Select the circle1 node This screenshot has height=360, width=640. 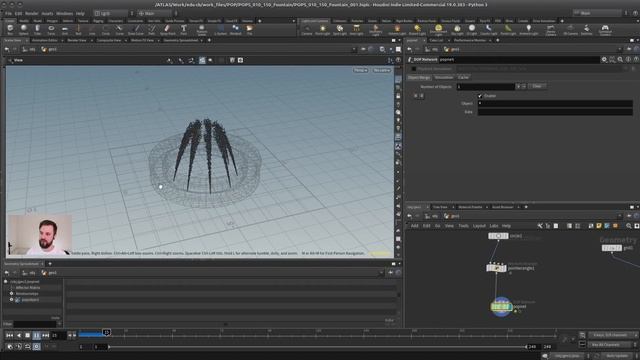pyautogui.click(x=498, y=236)
